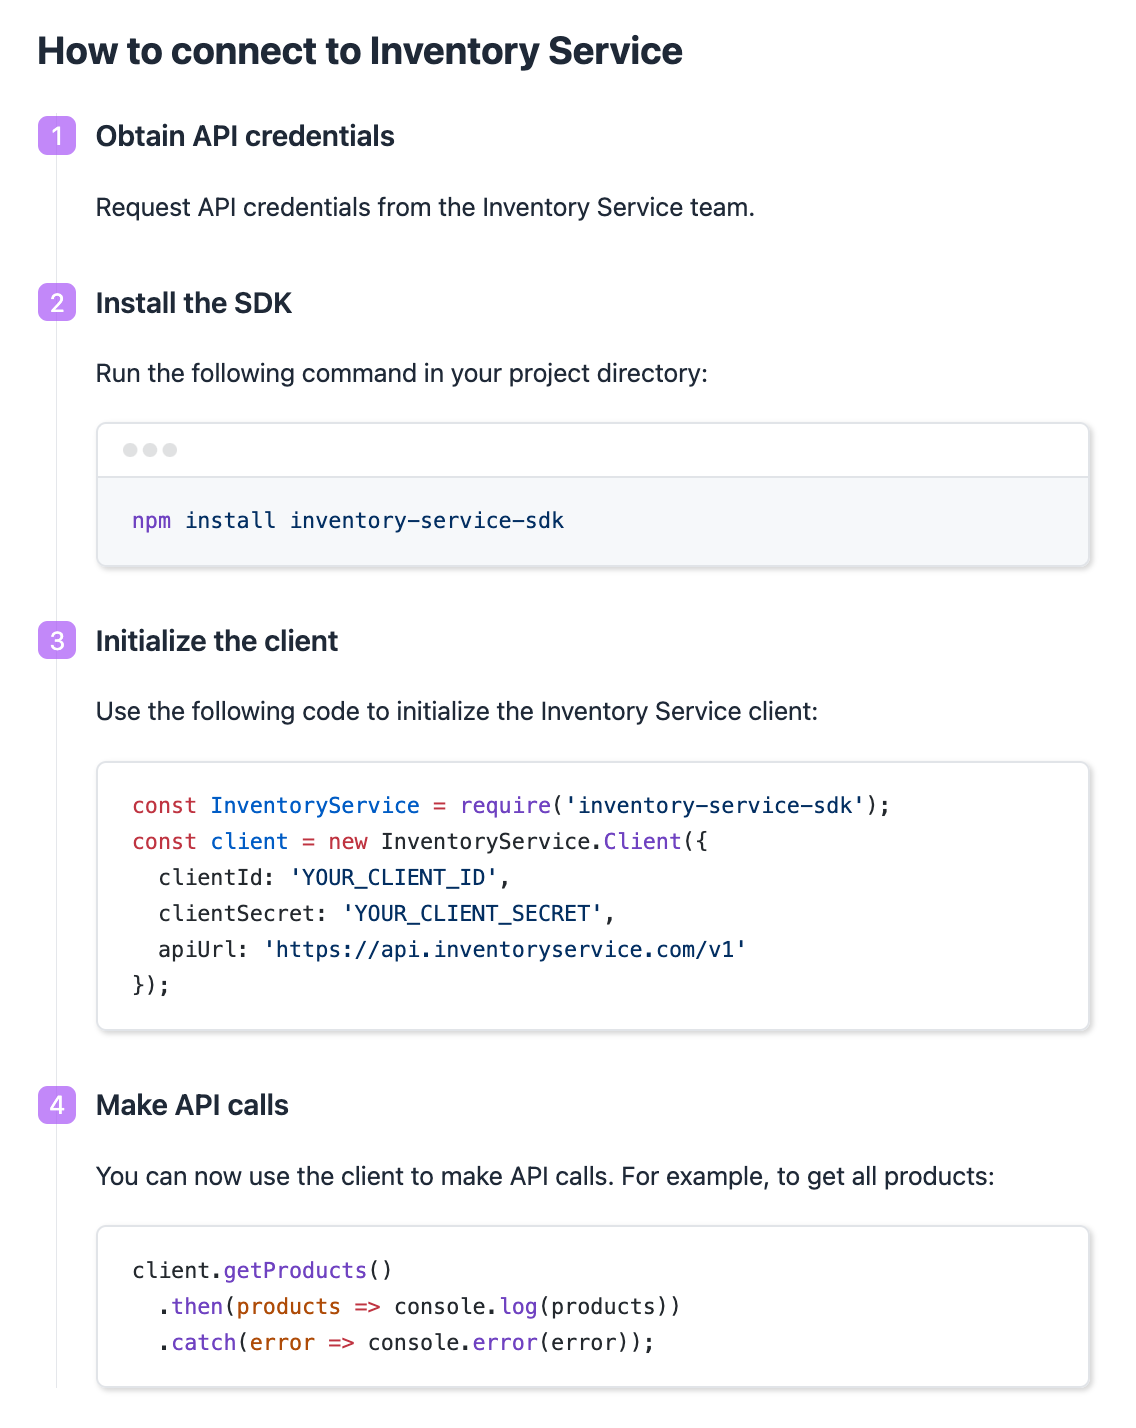Click the npm install inventory-service-sdk command

pyautogui.click(x=348, y=521)
